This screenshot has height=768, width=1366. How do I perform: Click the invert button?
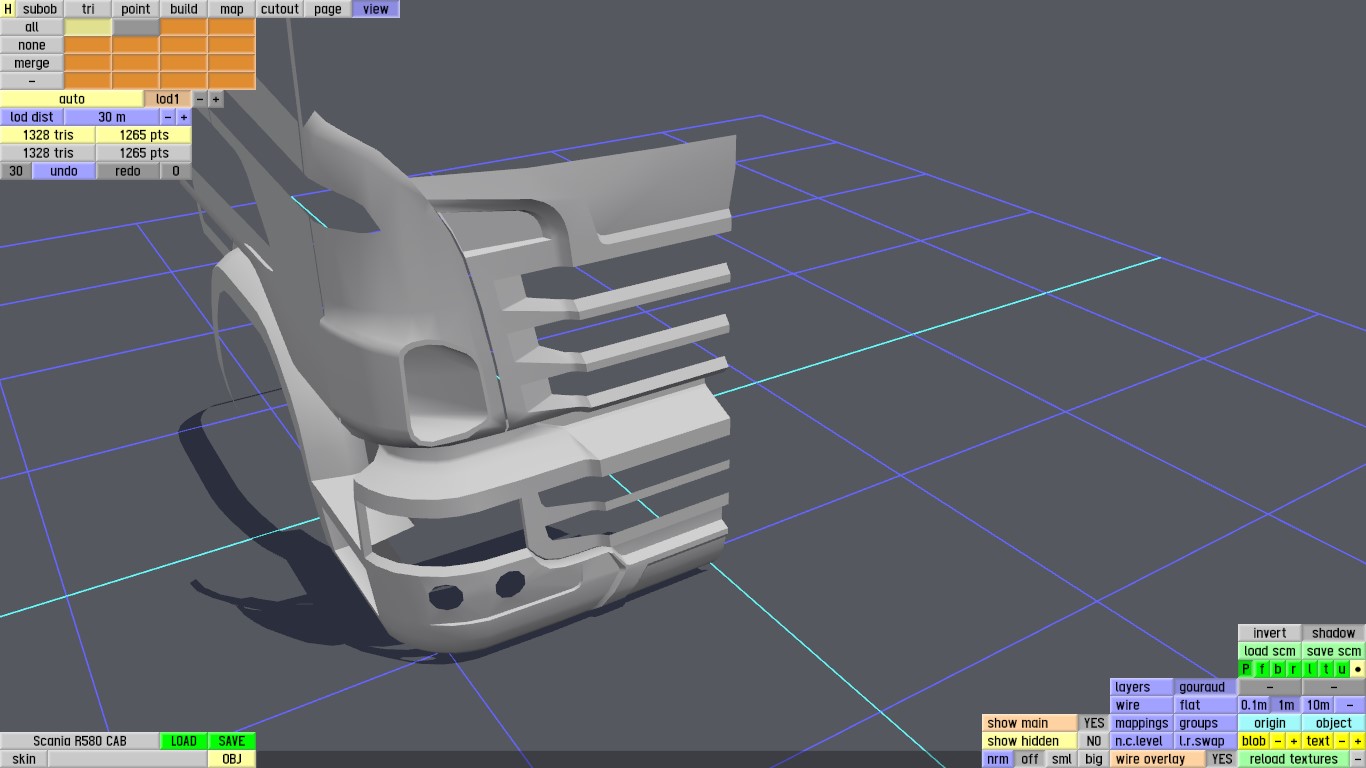(1270, 633)
